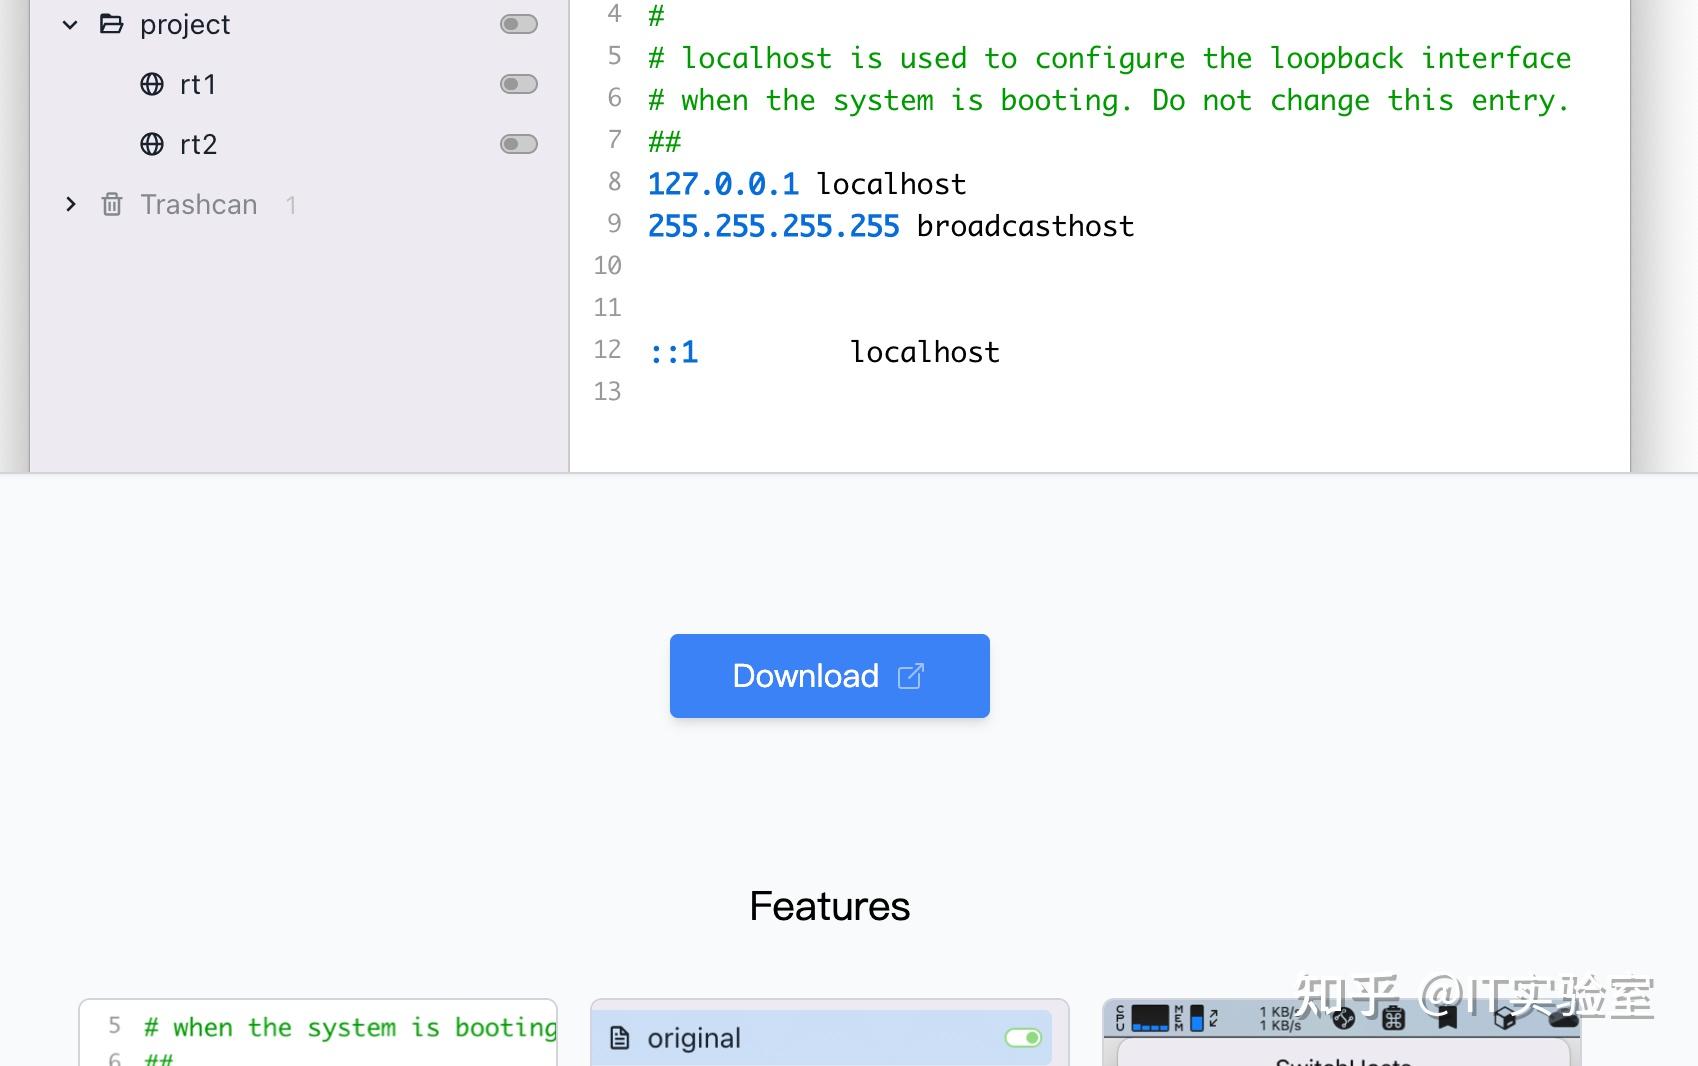This screenshot has width=1698, height=1066.
Task: Click the command-key icon in the menu bar
Action: 1393,1019
